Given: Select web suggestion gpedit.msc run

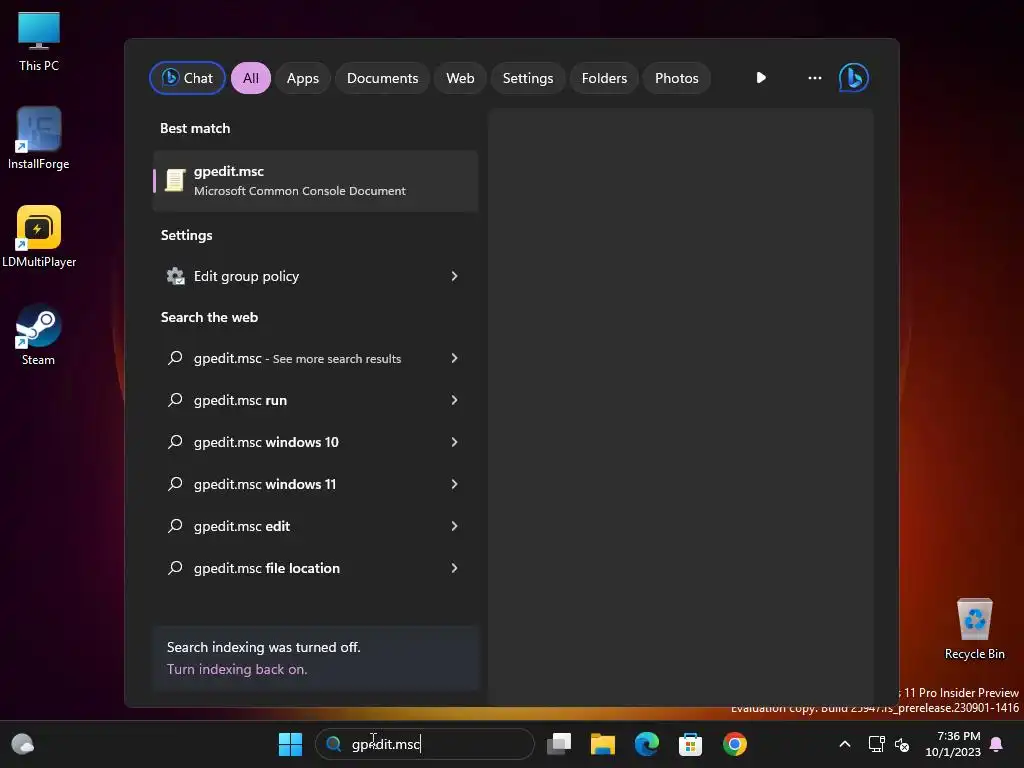Looking at the screenshot, I should [x=315, y=400].
